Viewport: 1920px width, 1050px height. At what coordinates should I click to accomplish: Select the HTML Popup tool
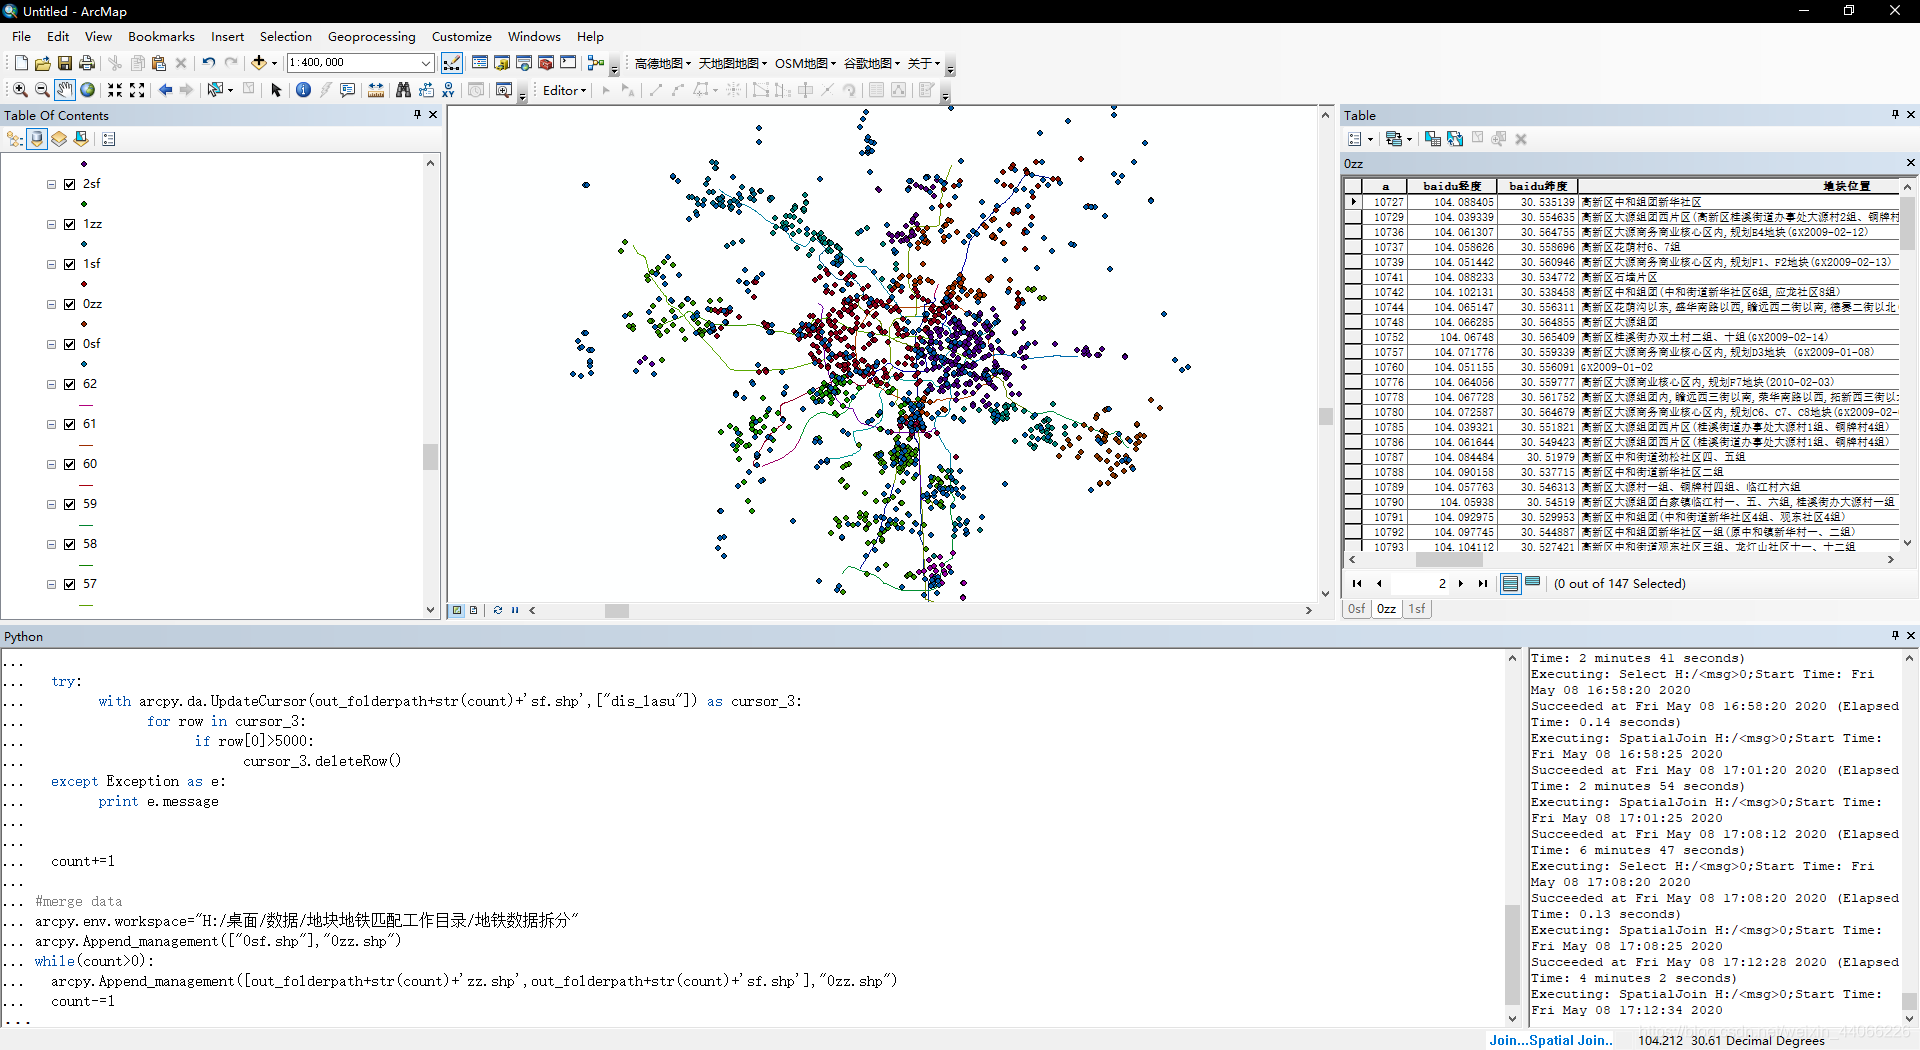(347, 90)
